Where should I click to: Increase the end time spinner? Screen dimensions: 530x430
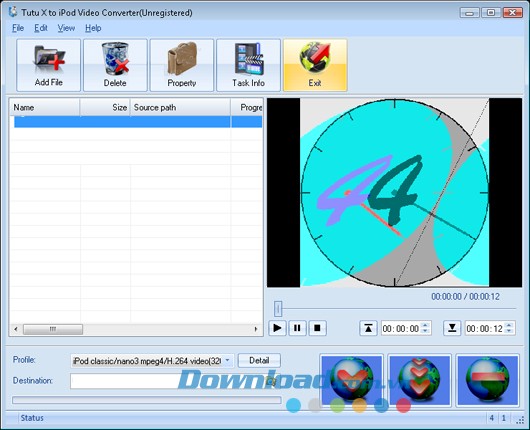tap(509, 325)
